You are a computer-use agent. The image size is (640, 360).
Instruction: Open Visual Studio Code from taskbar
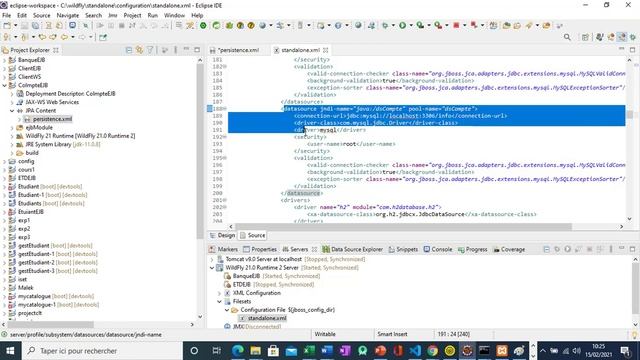click(x=415, y=351)
